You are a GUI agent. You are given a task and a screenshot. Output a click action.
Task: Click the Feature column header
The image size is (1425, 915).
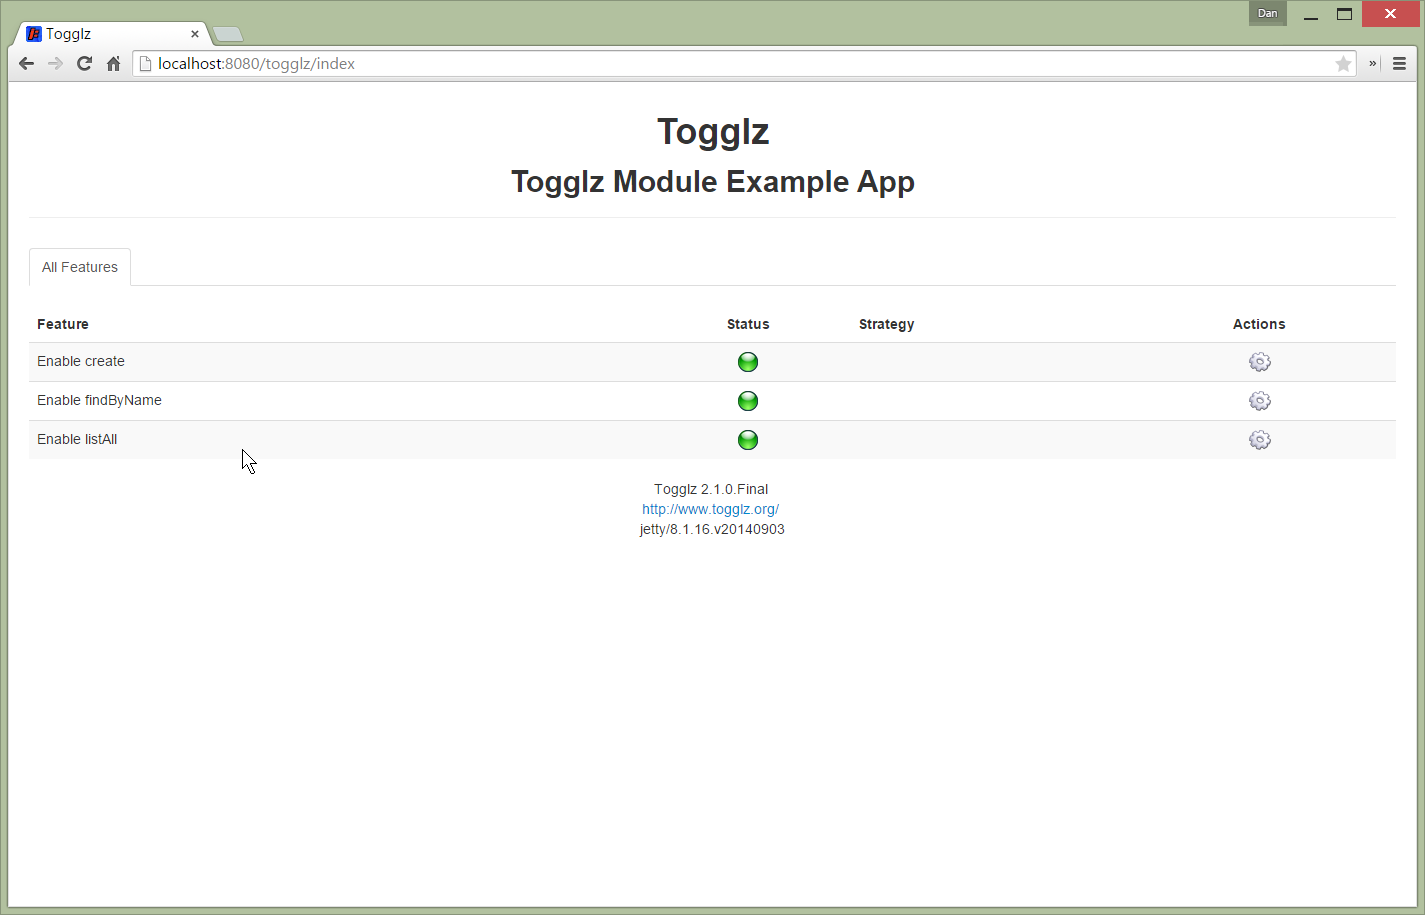(63, 324)
